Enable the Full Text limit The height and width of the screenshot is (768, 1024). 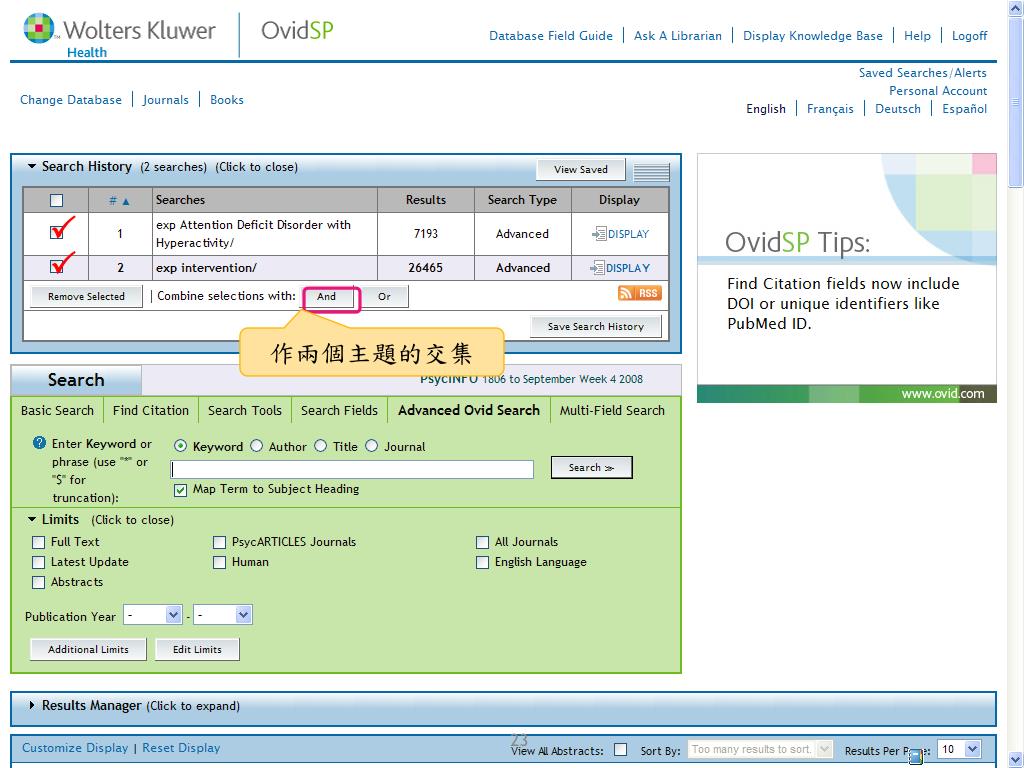[x=39, y=542]
